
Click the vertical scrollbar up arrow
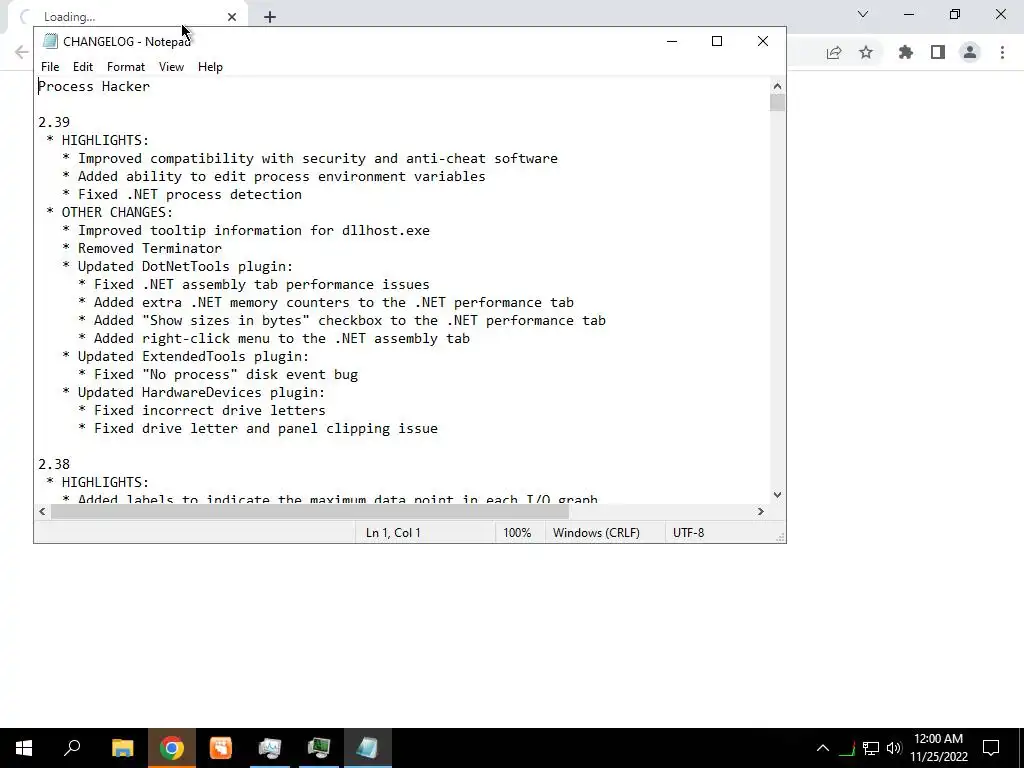[x=777, y=86]
